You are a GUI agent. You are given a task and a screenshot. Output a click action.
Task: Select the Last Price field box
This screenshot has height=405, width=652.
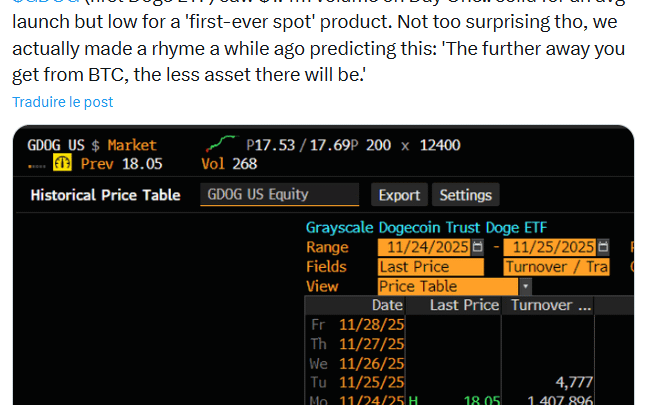pyautogui.click(x=430, y=267)
